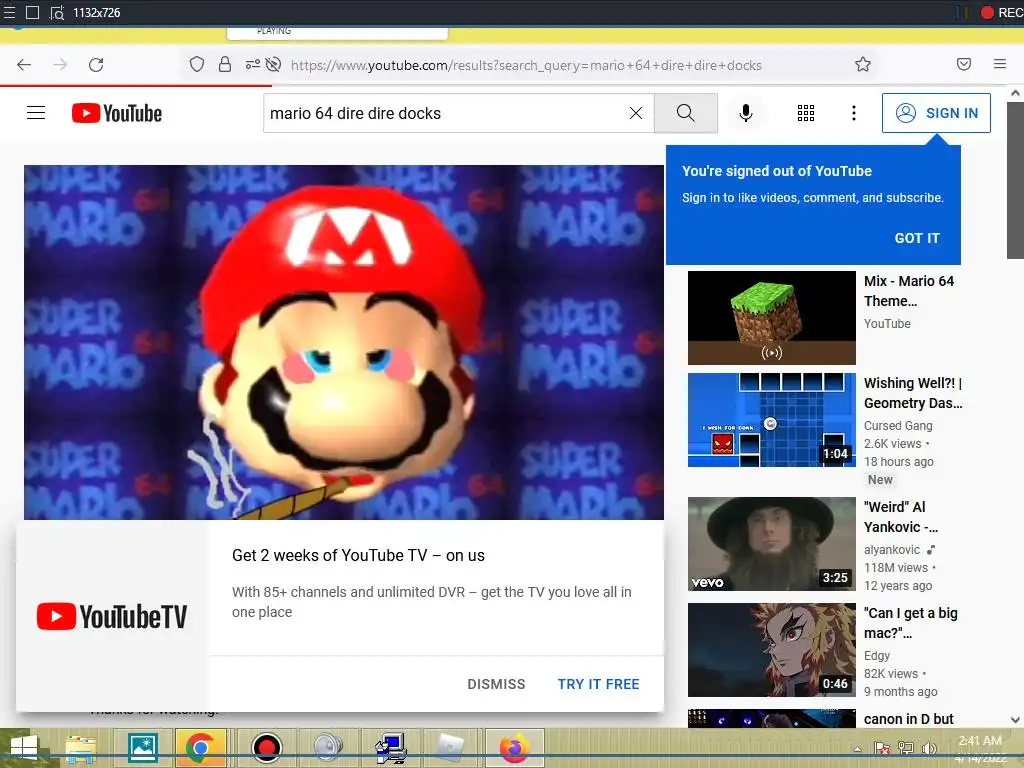Open the Wishing Well Geometry Dash thumbnail
The width and height of the screenshot is (1024, 768).
pos(771,420)
